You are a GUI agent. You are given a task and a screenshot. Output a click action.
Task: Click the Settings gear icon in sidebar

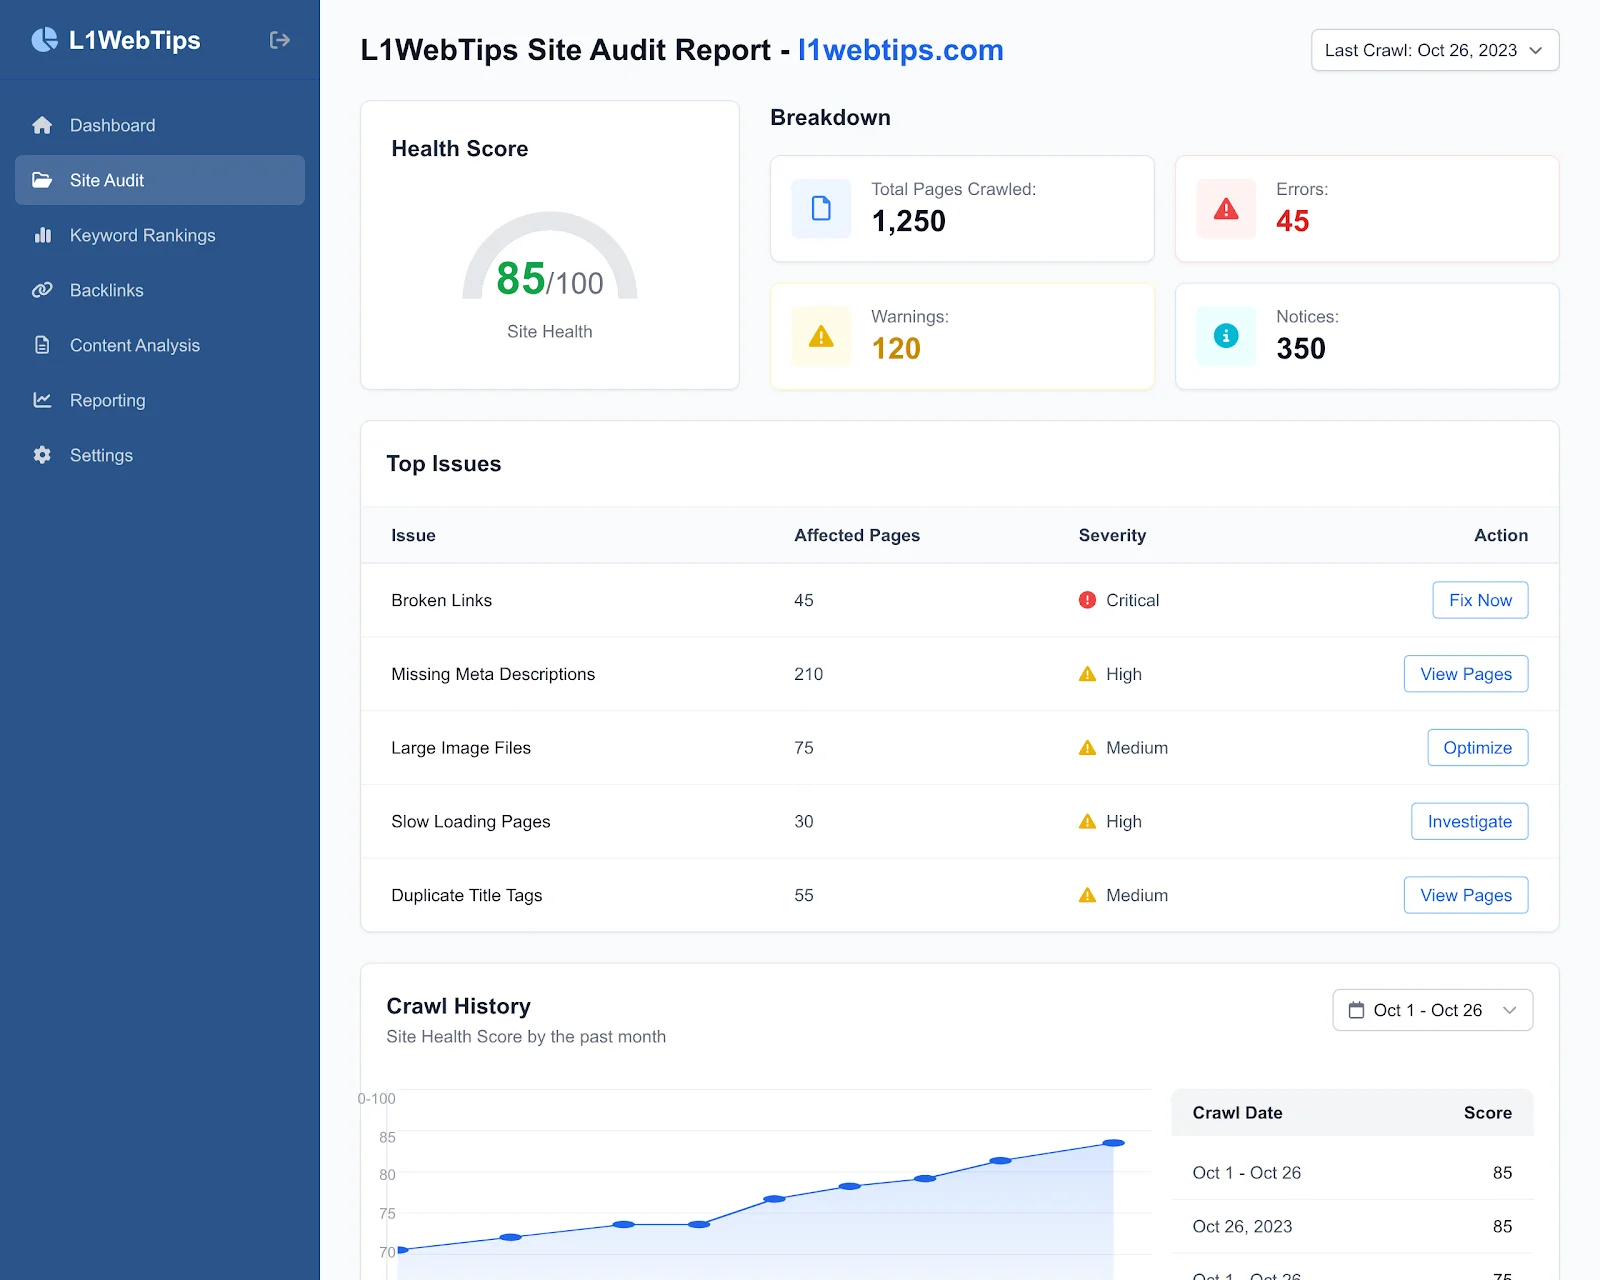click(42, 455)
